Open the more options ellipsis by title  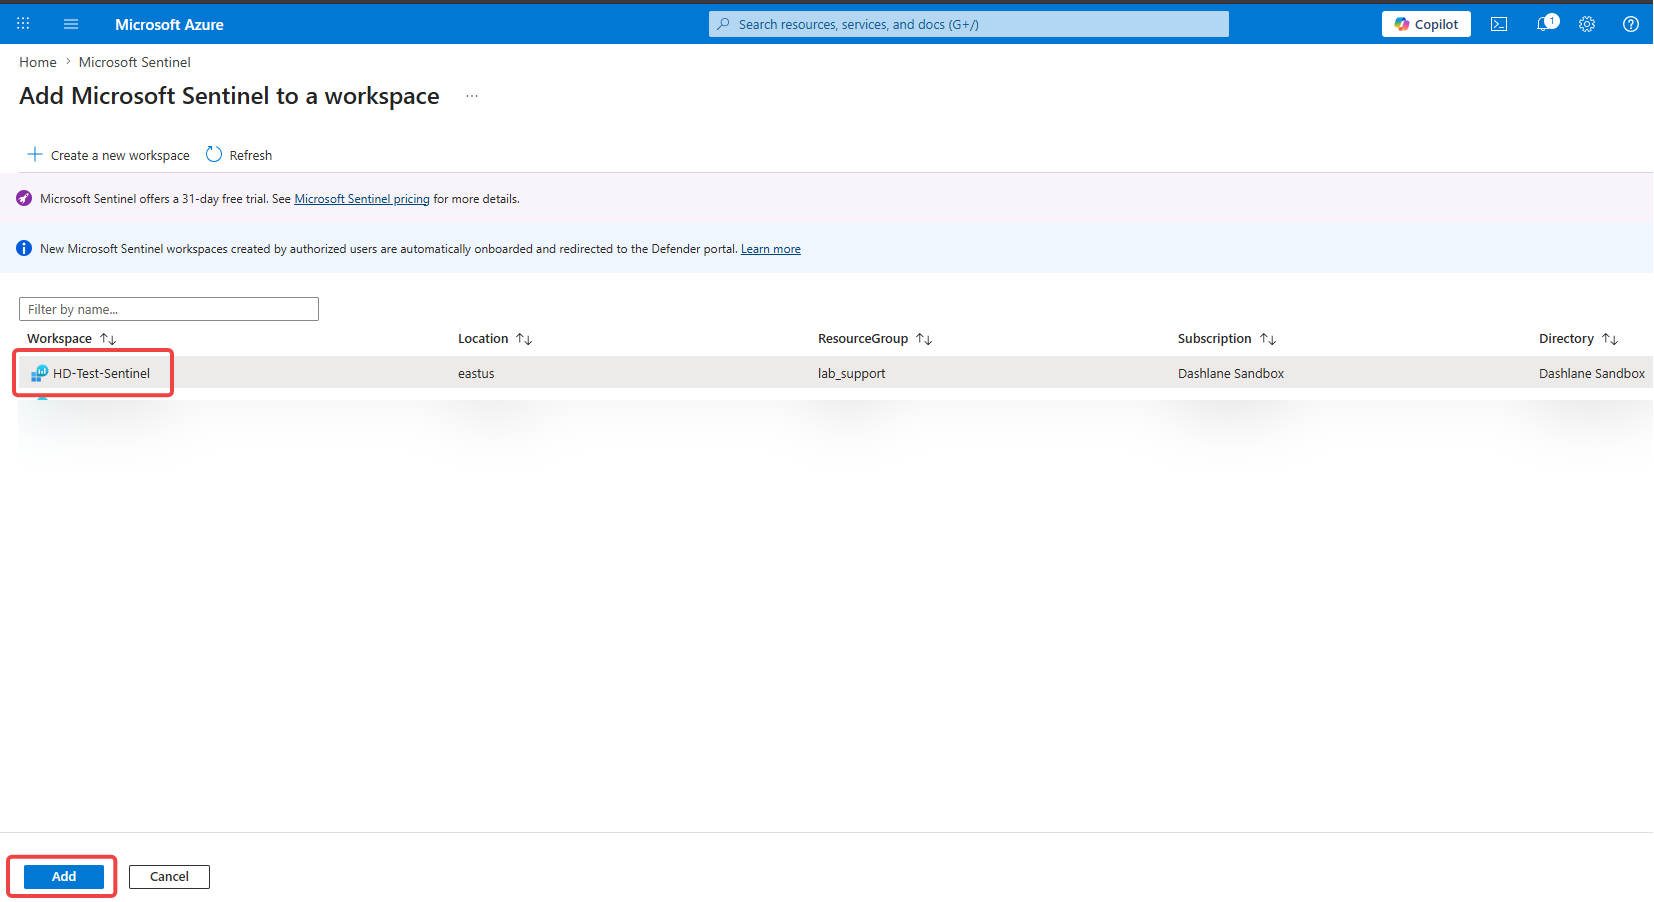pos(472,96)
